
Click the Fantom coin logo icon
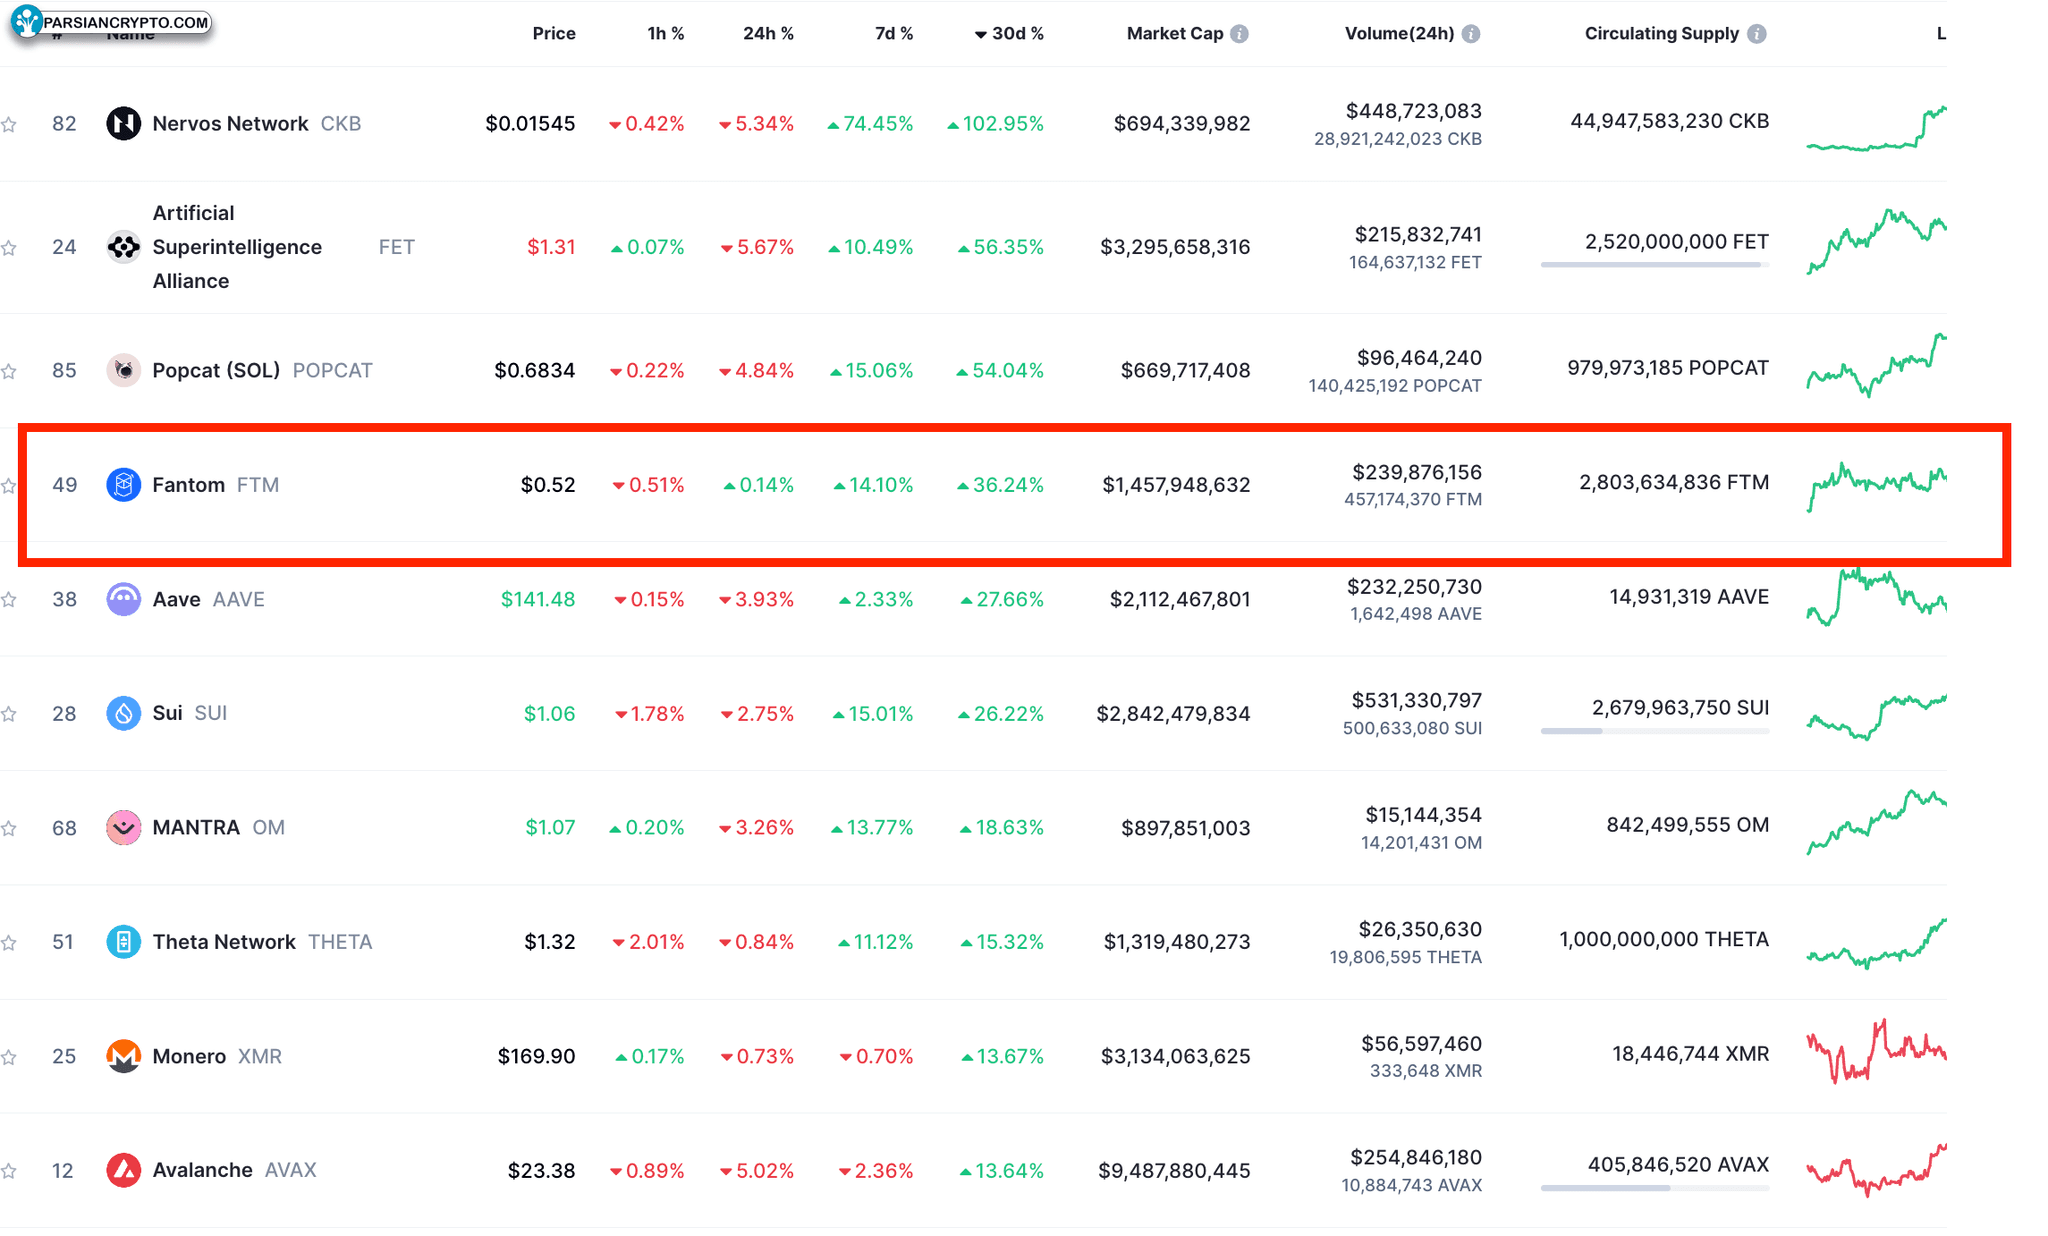point(123,485)
